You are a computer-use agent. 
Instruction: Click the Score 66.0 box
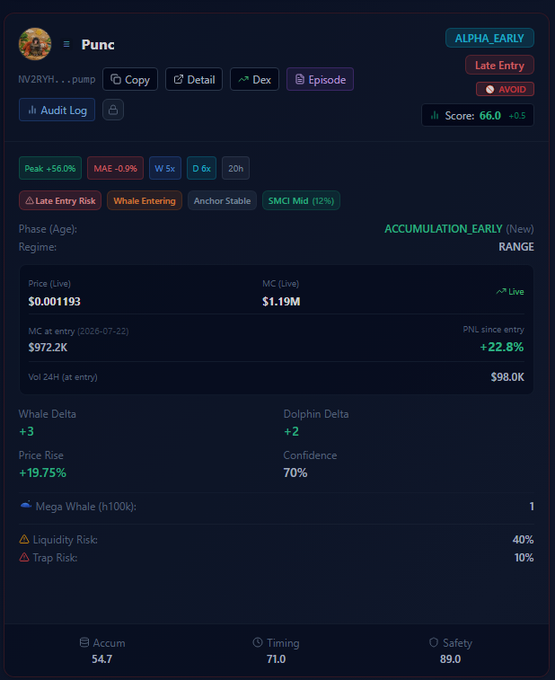coord(478,116)
